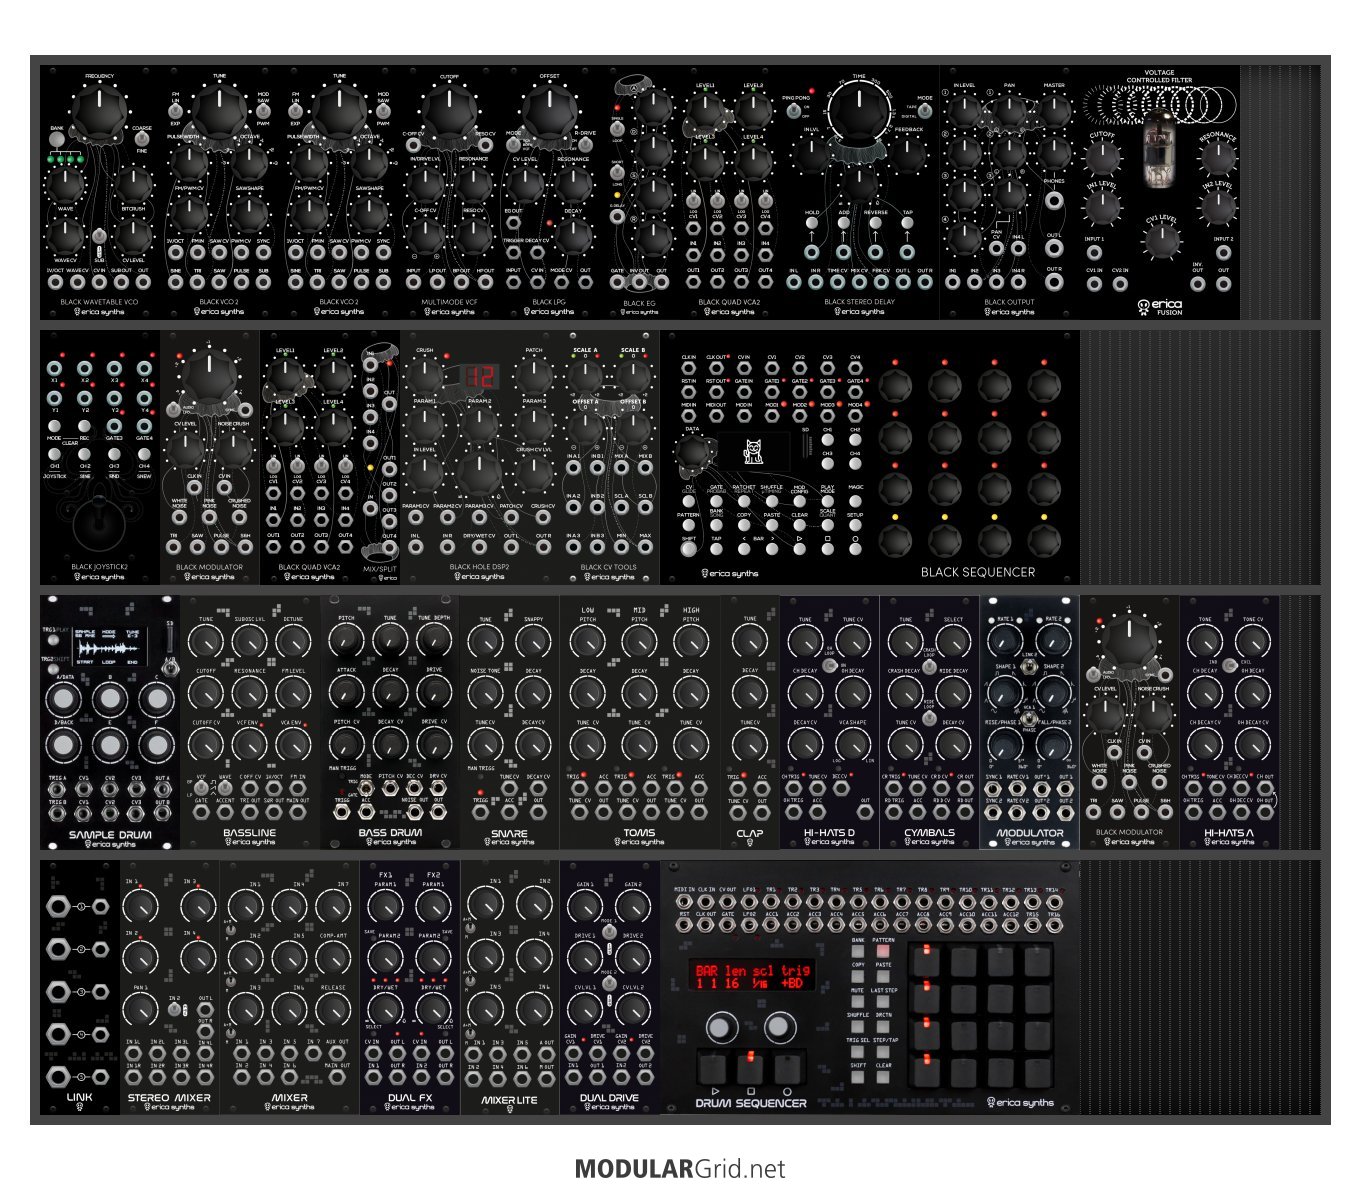Click the VOLTAGE CONTROLLED FILTER heading text
This screenshot has height=1190, width=1361.
(x=1159, y=77)
